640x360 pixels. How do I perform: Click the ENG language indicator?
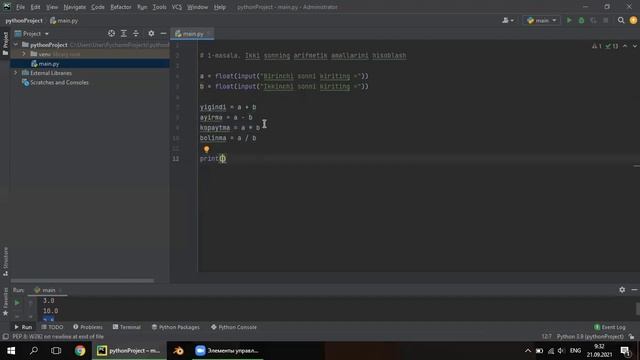(x=575, y=351)
